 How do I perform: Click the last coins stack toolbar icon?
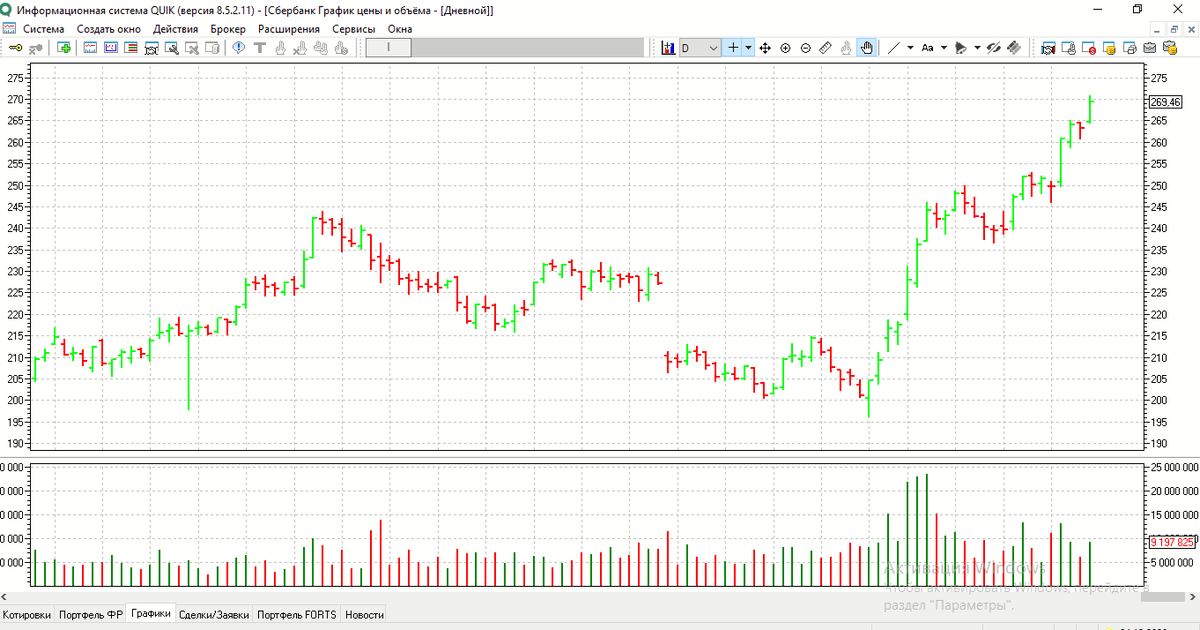click(1168, 47)
